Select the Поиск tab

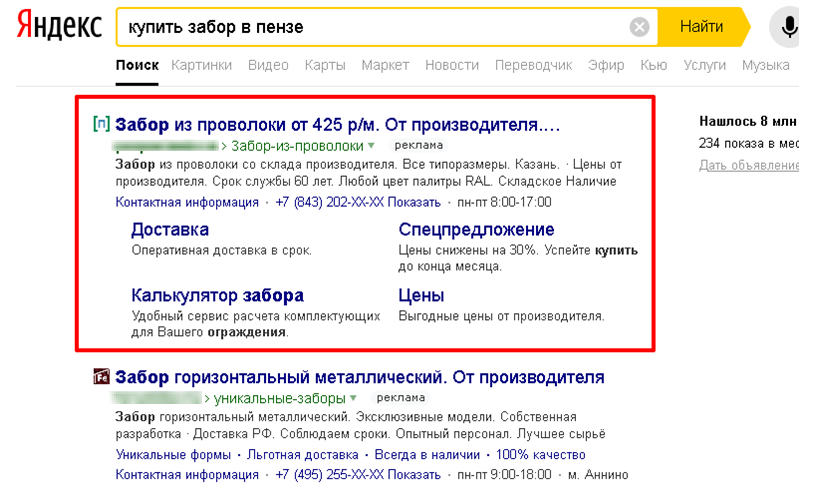(137, 65)
